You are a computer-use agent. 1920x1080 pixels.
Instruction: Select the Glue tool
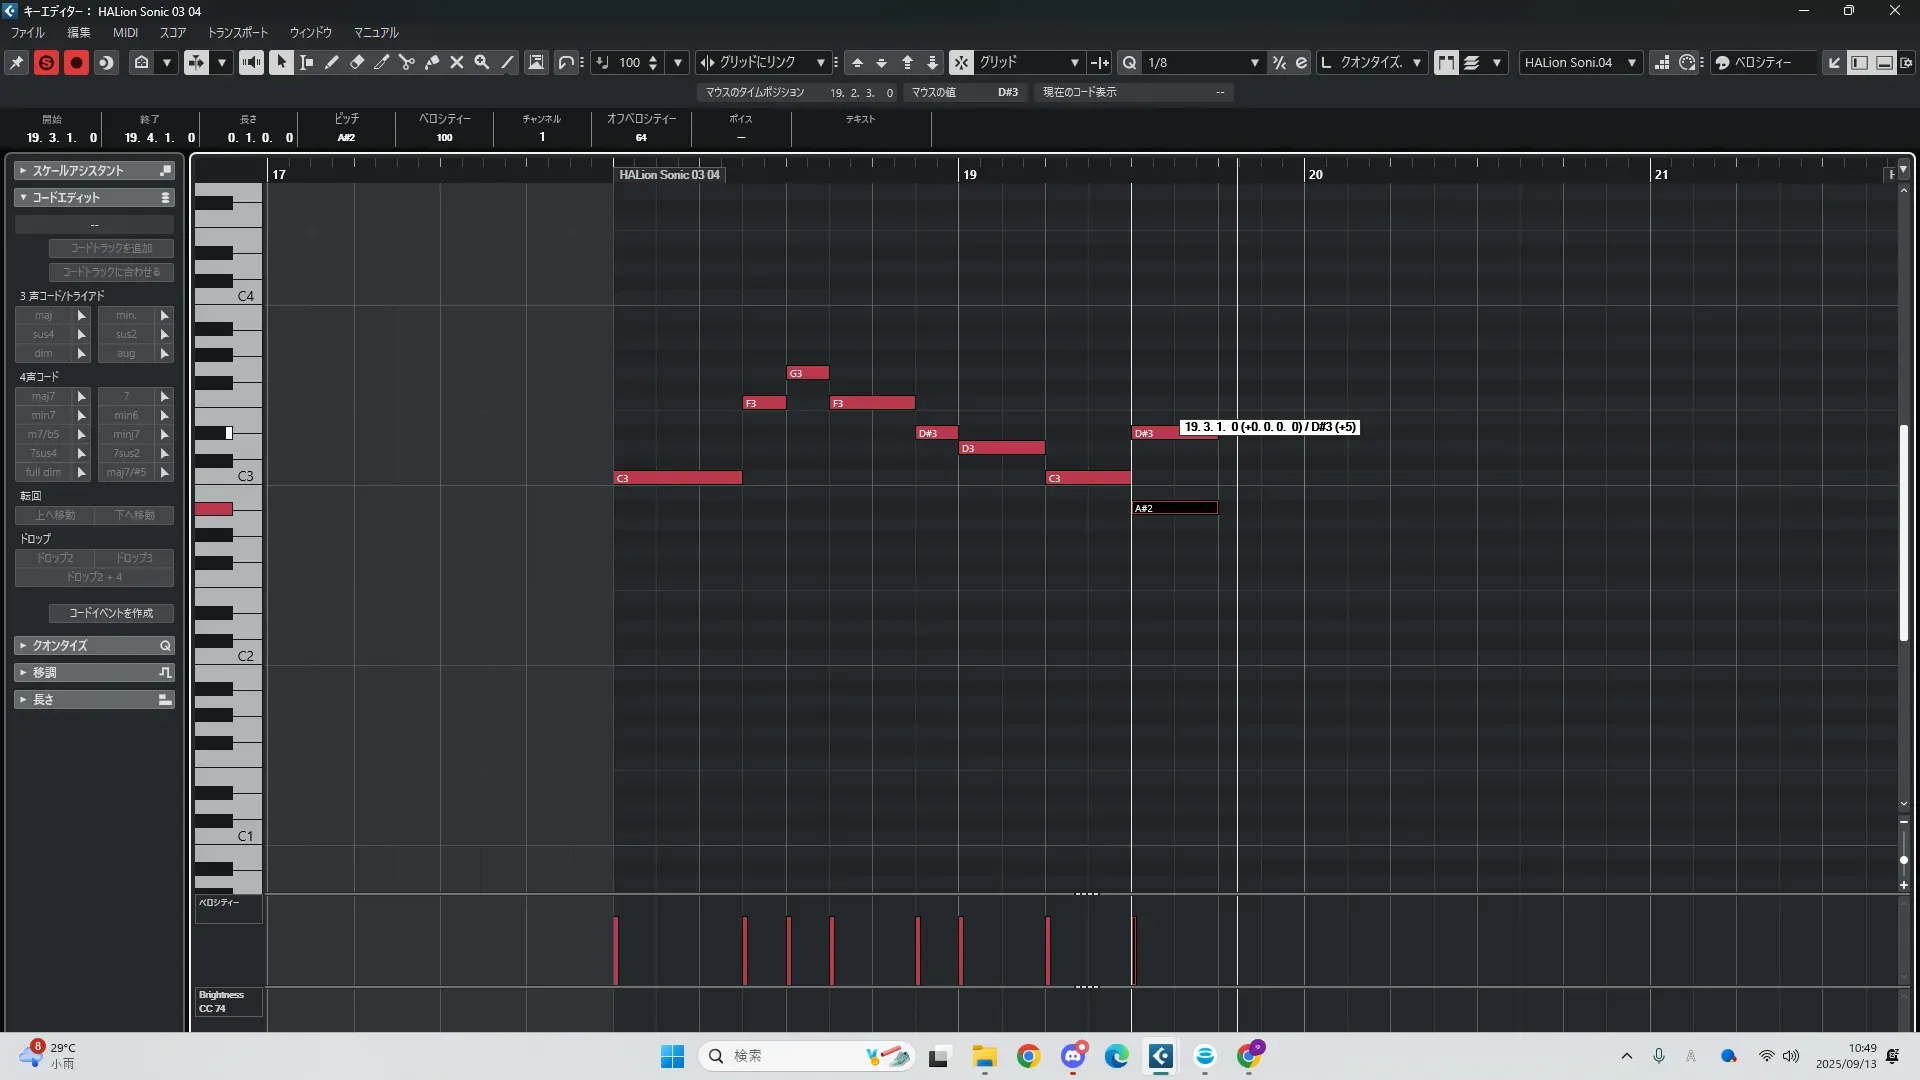click(432, 62)
